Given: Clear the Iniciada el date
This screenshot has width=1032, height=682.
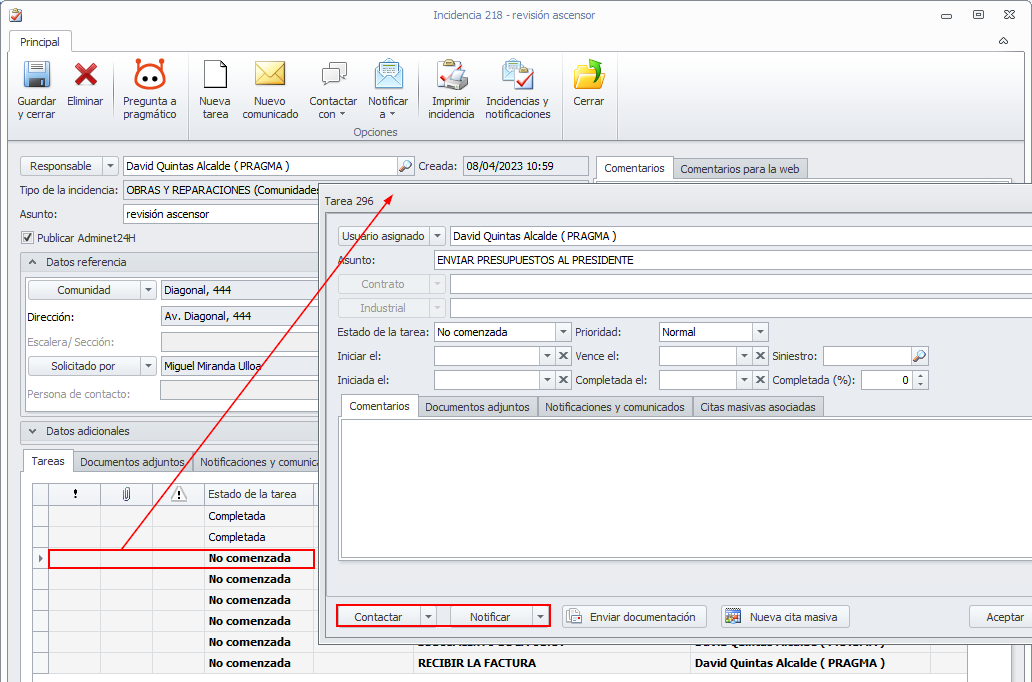Looking at the screenshot, I should 563,380.
